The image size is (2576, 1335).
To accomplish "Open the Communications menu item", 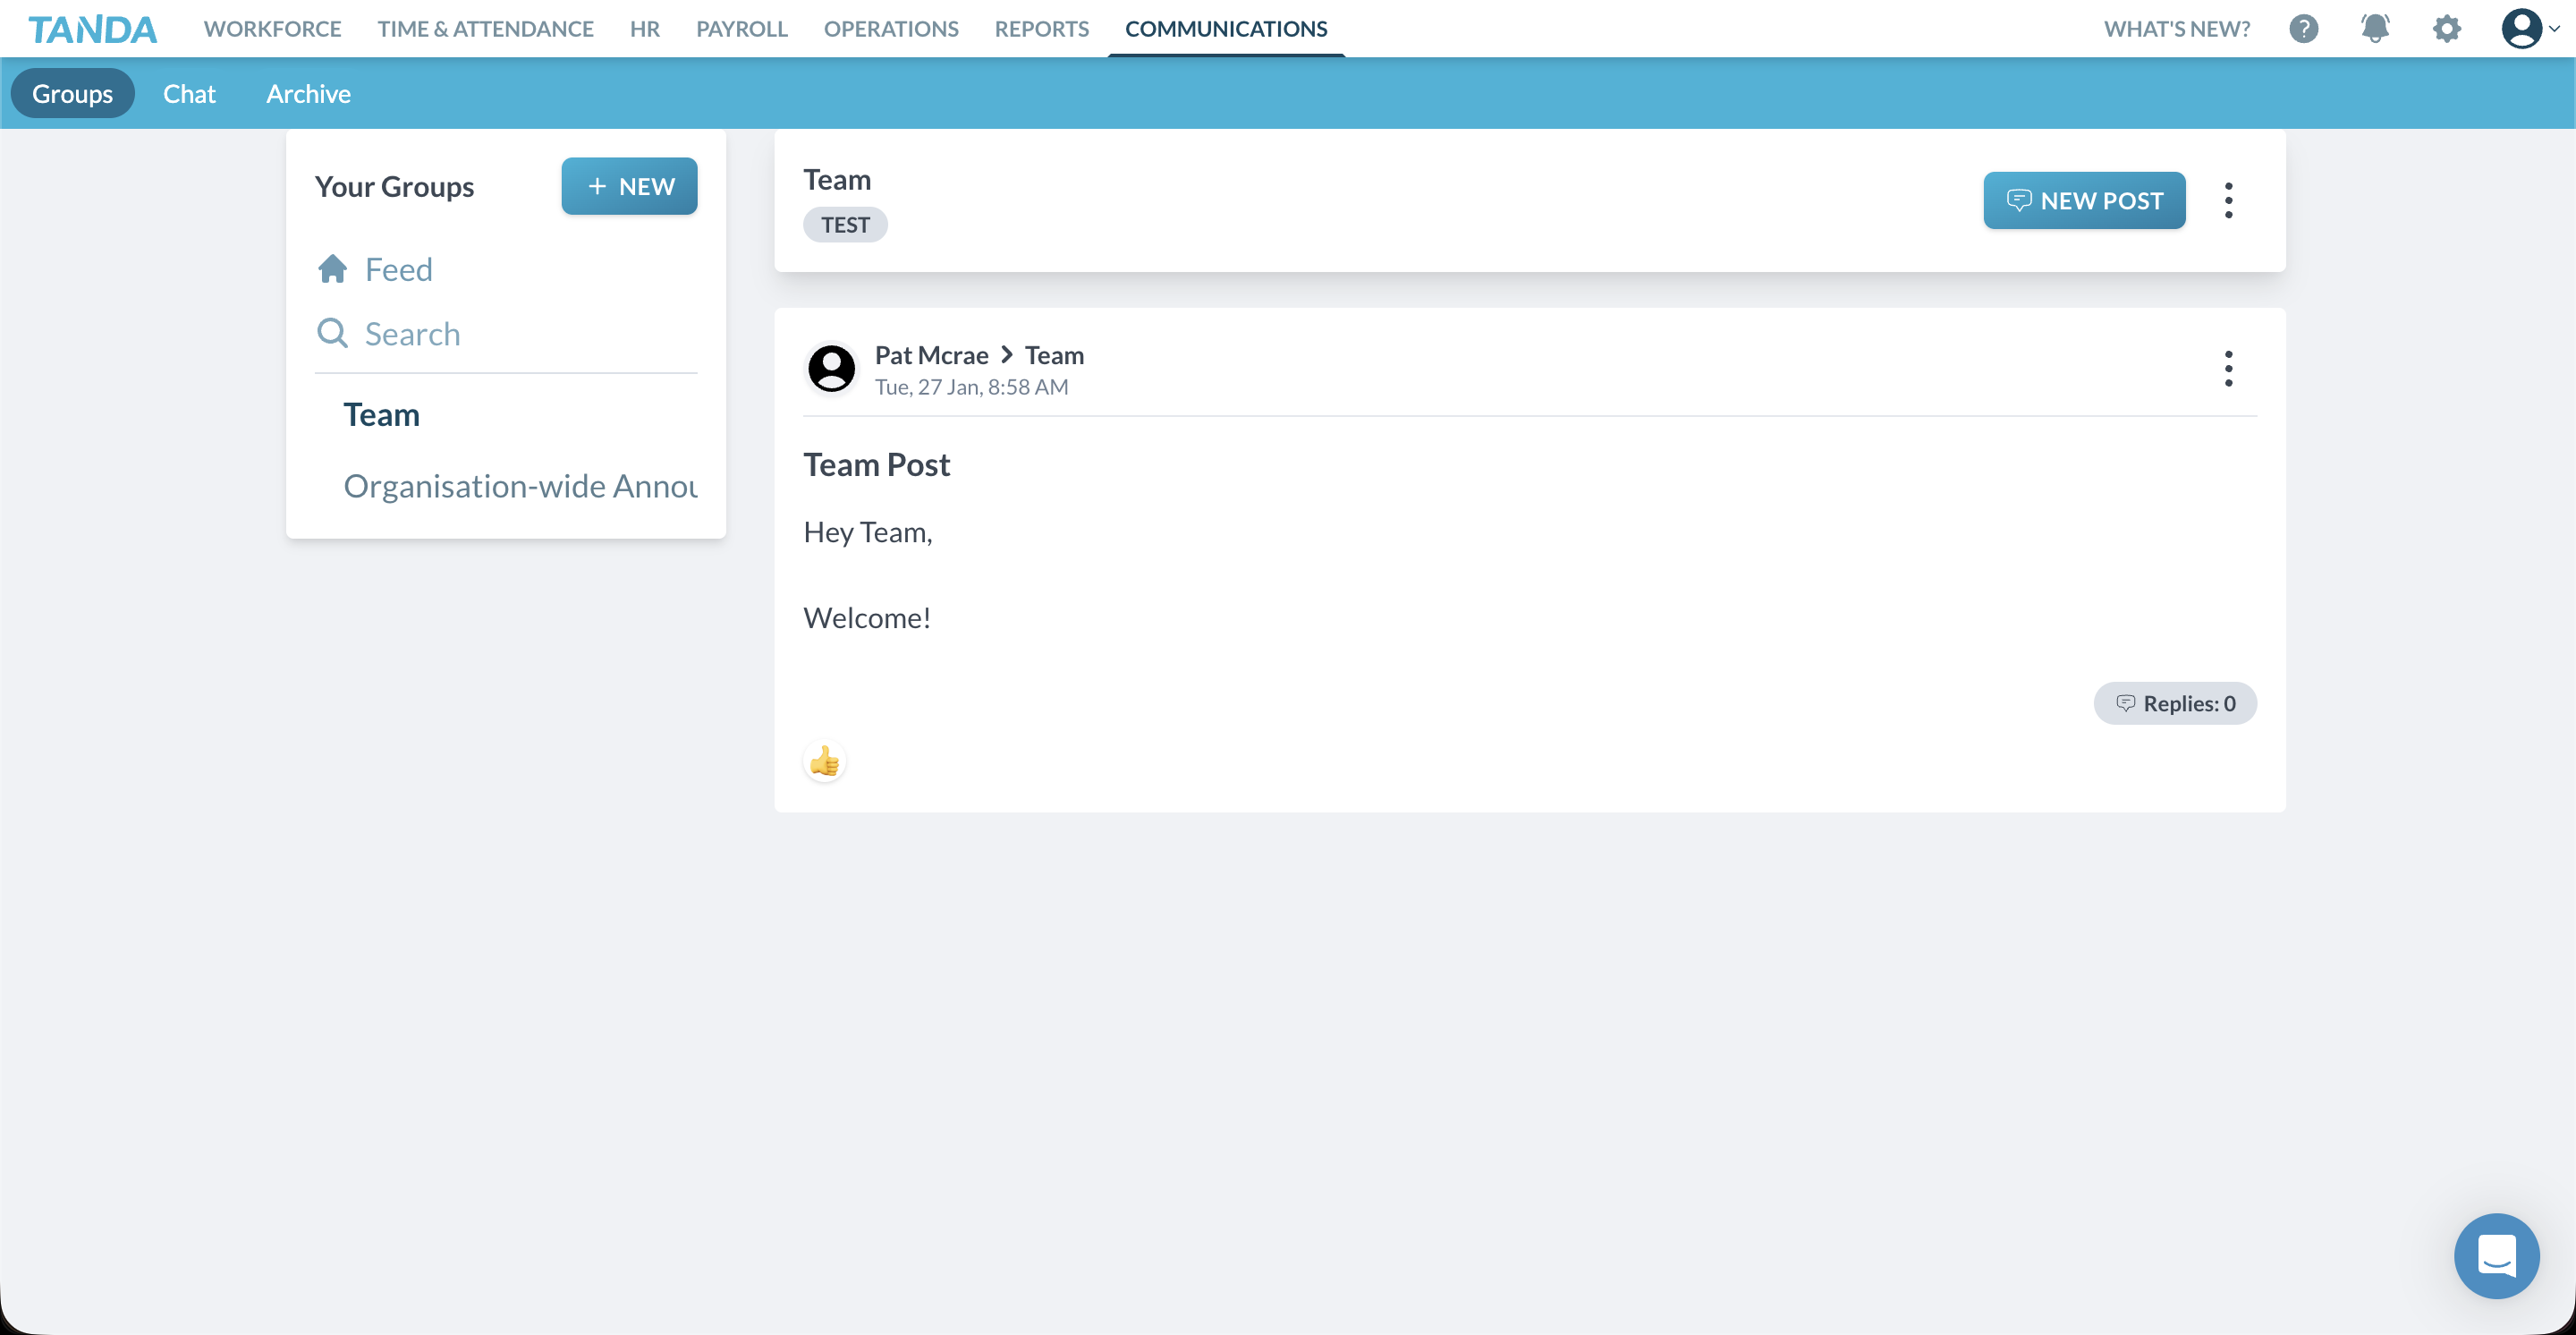I will pyautogui.click(x=1225, y=28).
